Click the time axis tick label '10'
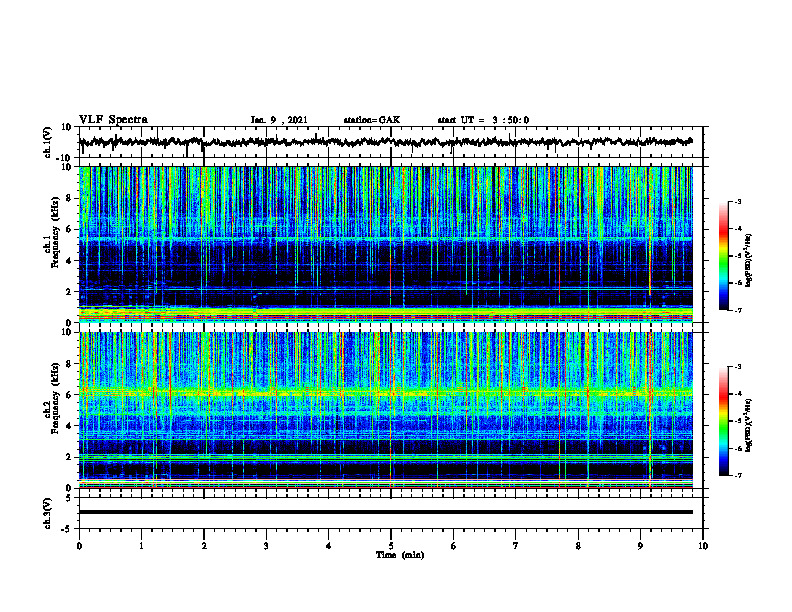792x612 pixels. tap(703, 546)
